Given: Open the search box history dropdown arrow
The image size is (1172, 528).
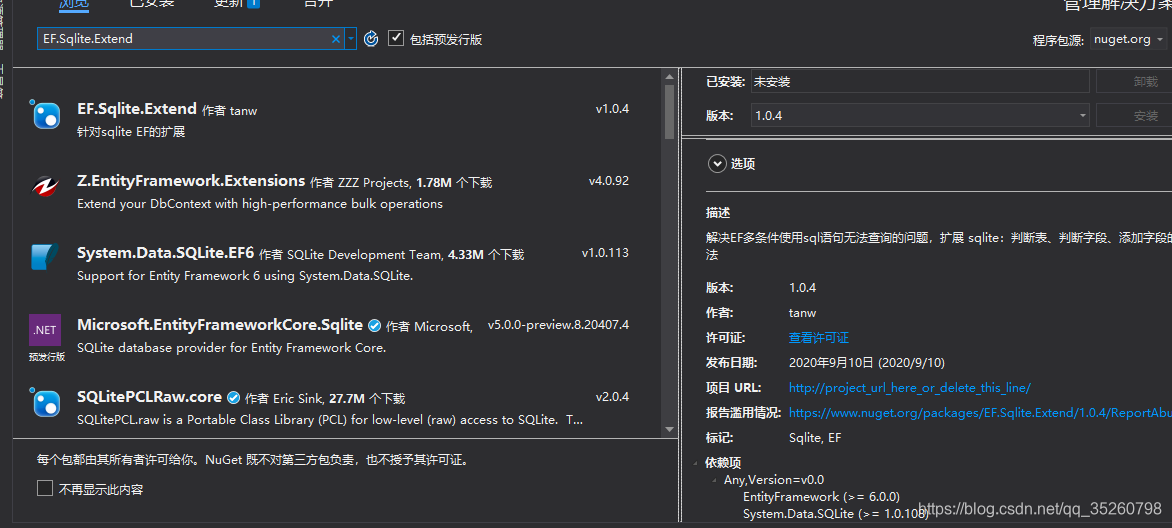Looking at the screenshot, I should (x=351, y=39).
